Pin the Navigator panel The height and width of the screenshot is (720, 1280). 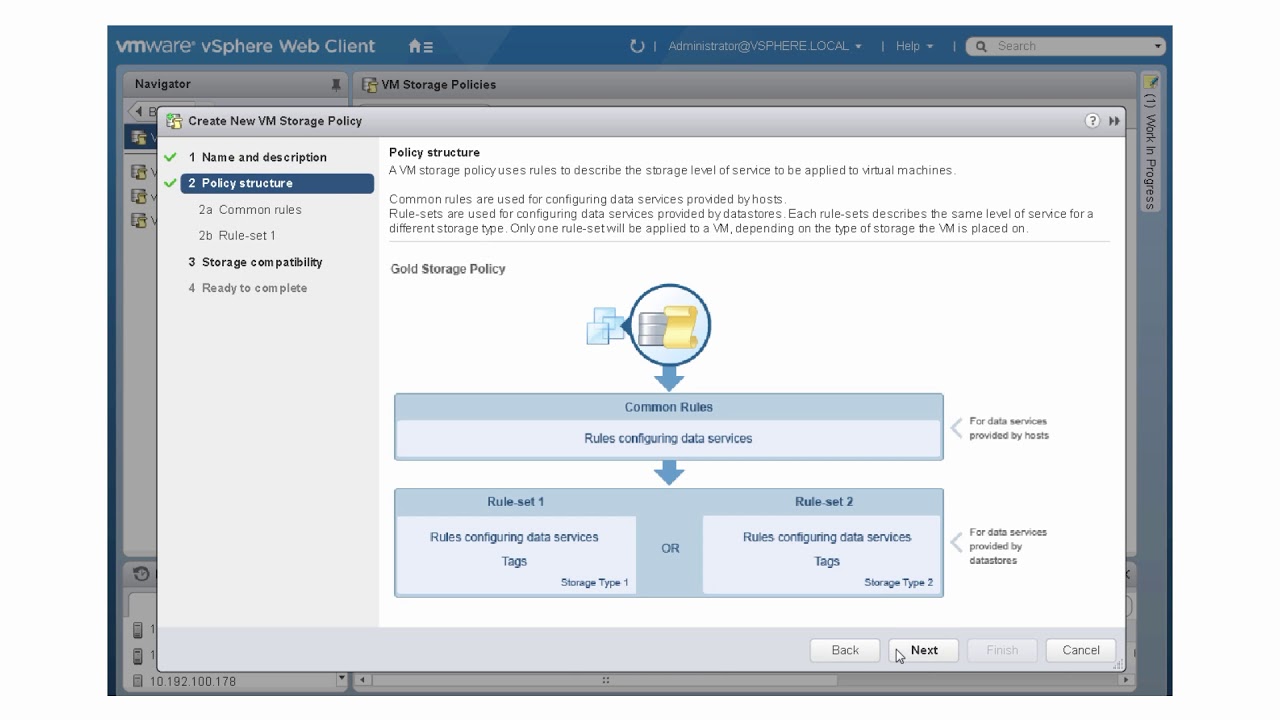(336, 85)
